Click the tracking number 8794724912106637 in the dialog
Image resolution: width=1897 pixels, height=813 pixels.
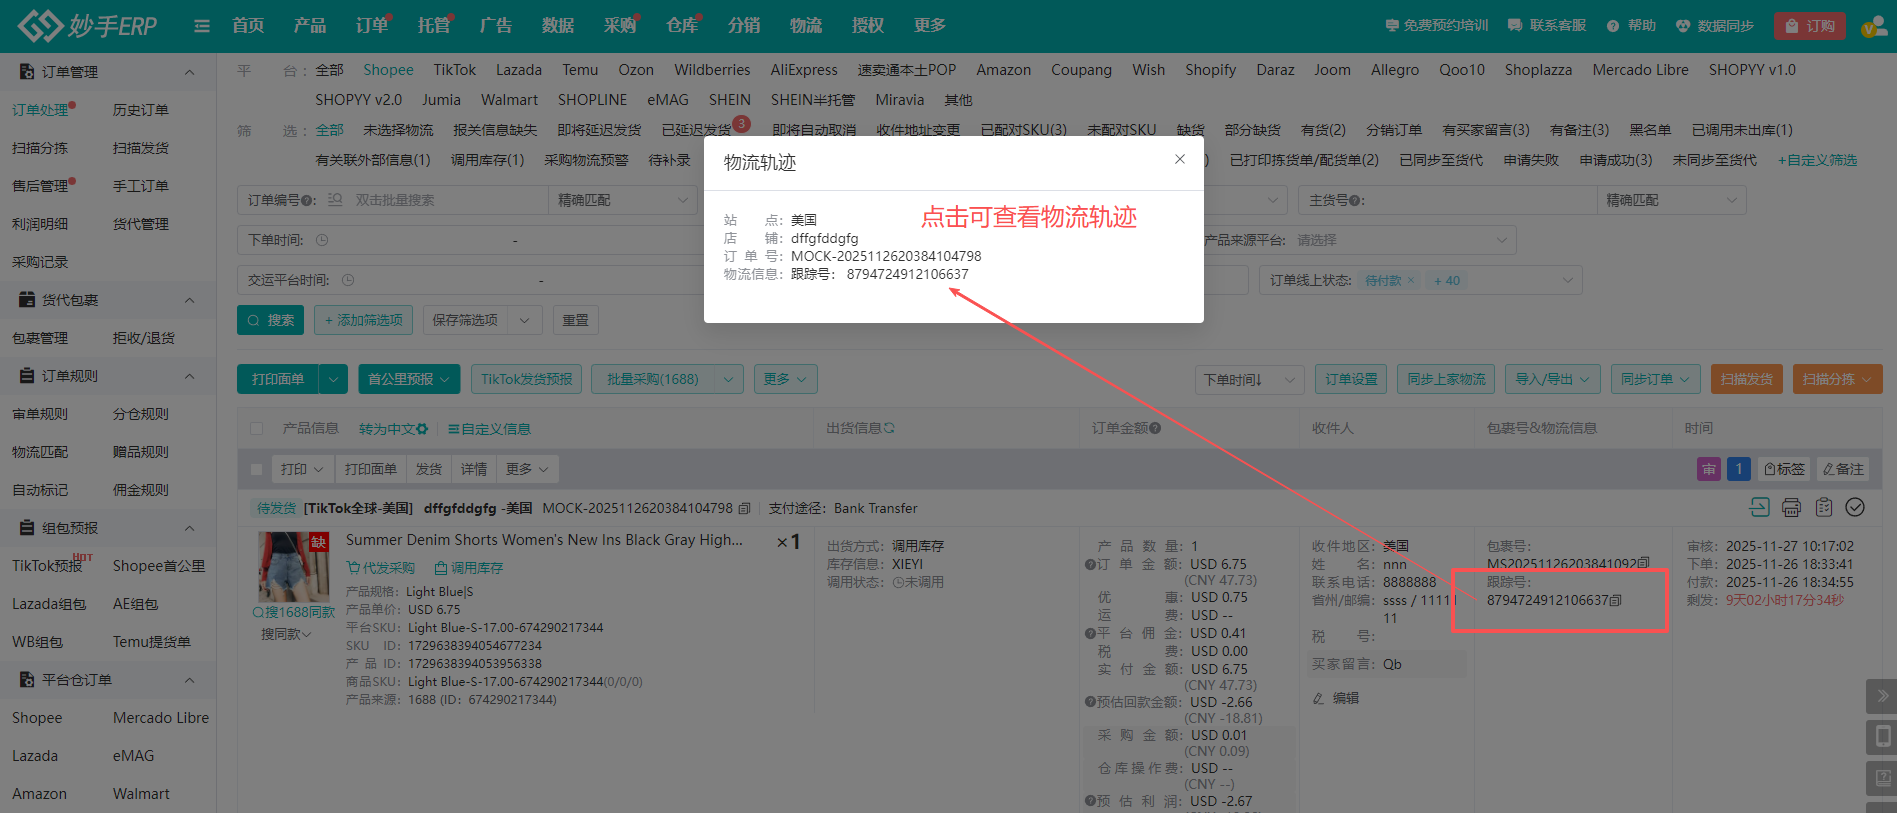coord(907,274)
